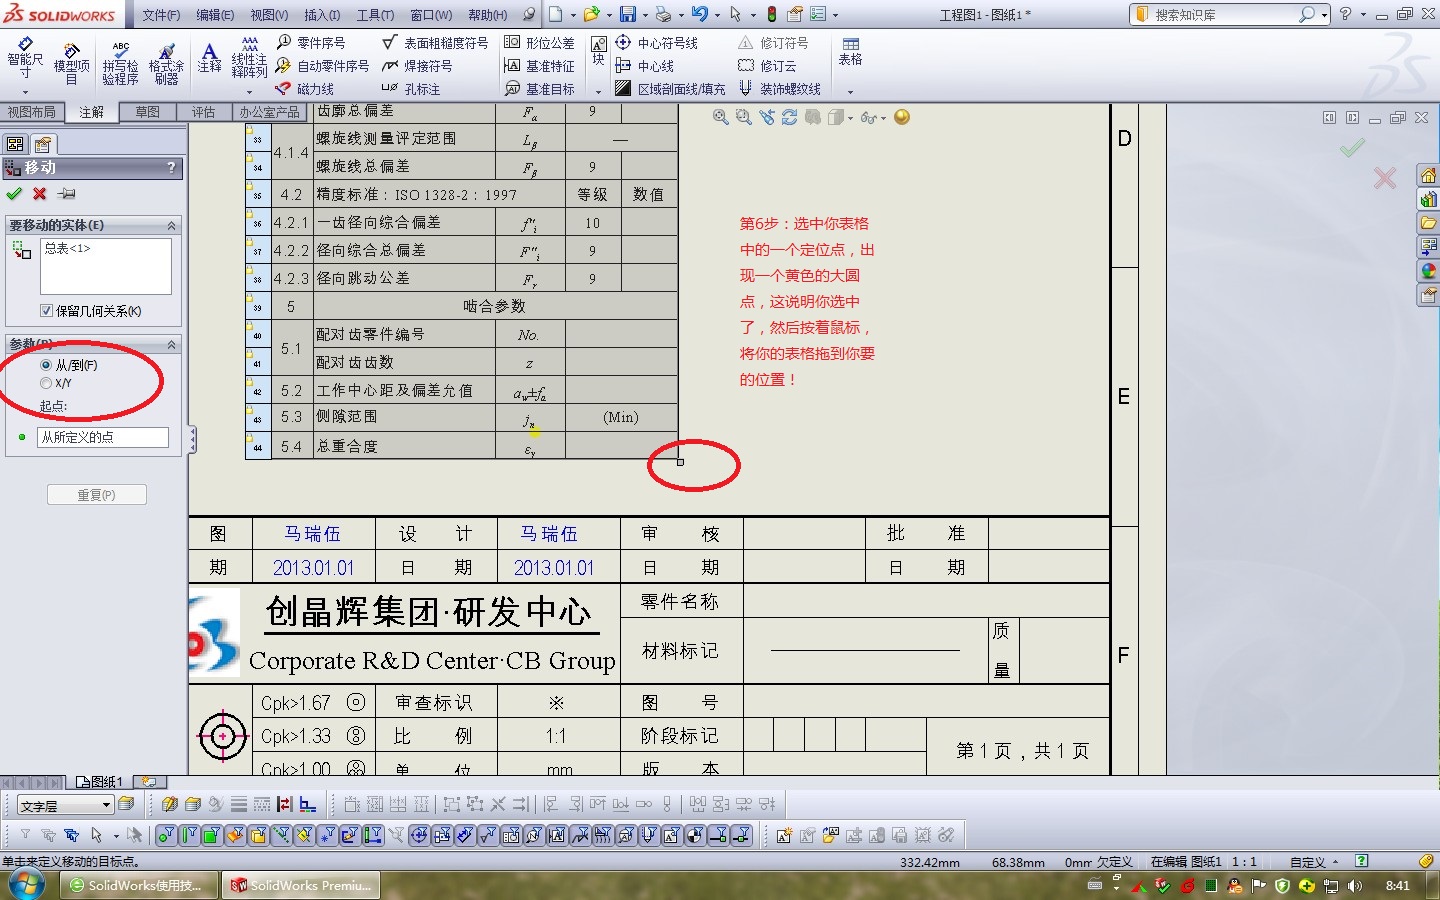Insert a 表面粗糙度符号 surface finish symbol
1440x900 pixels.
(x=435, y=43)
